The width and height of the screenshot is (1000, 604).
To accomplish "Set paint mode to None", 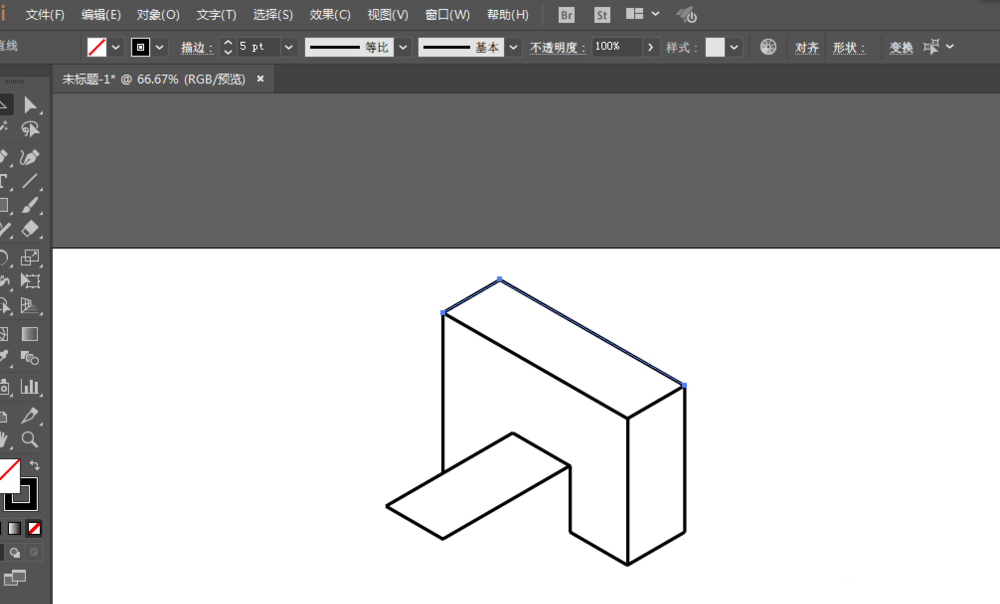I will point(34,528).
